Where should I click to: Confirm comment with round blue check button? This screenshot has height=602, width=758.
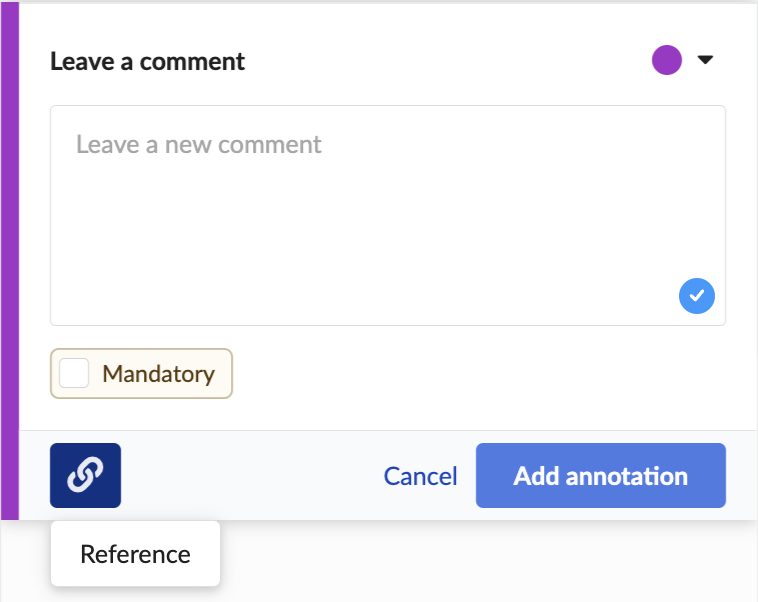point(697,296)
